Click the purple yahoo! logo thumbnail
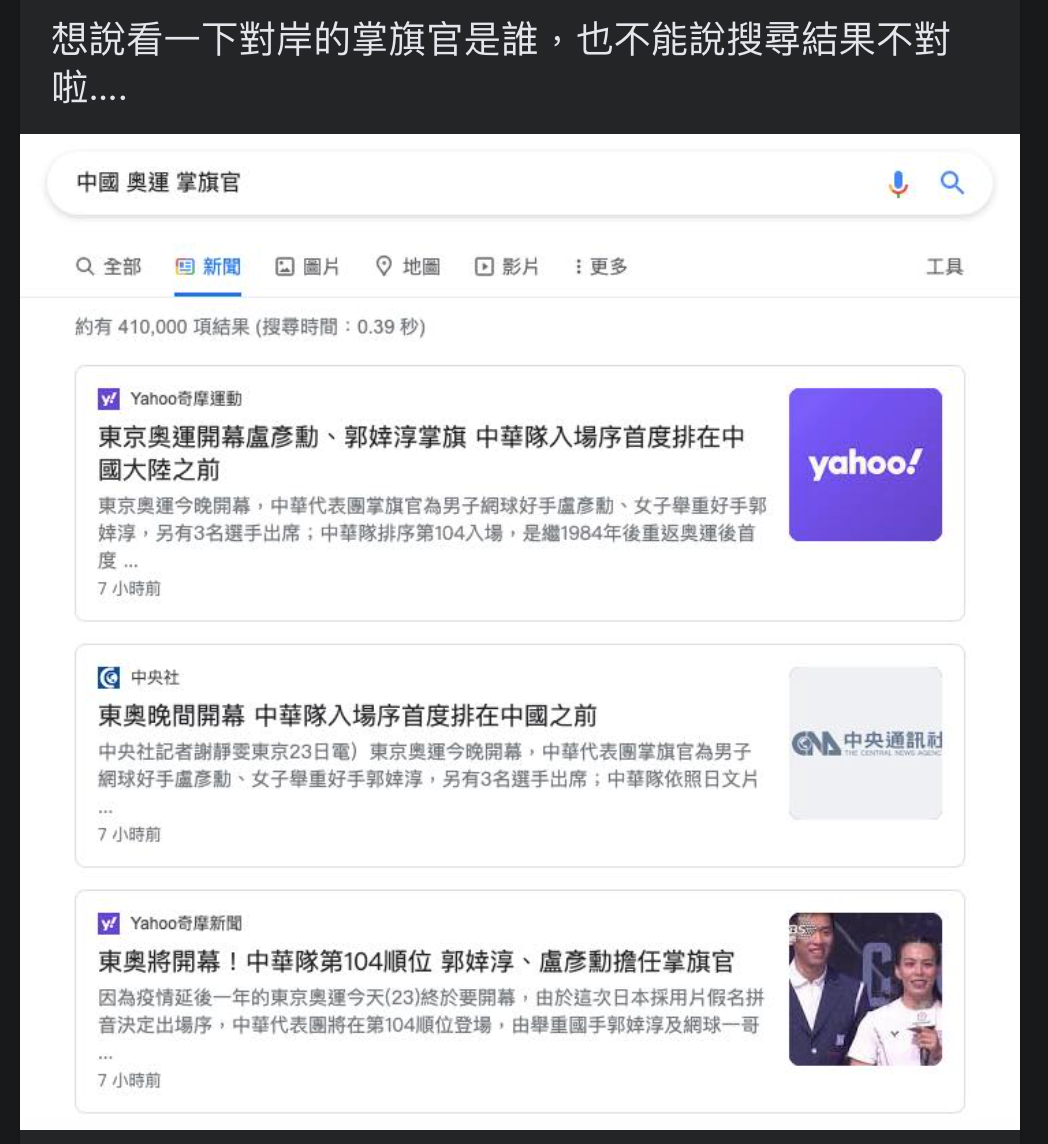The image size is (1048, 1144). tap(865, 465)
